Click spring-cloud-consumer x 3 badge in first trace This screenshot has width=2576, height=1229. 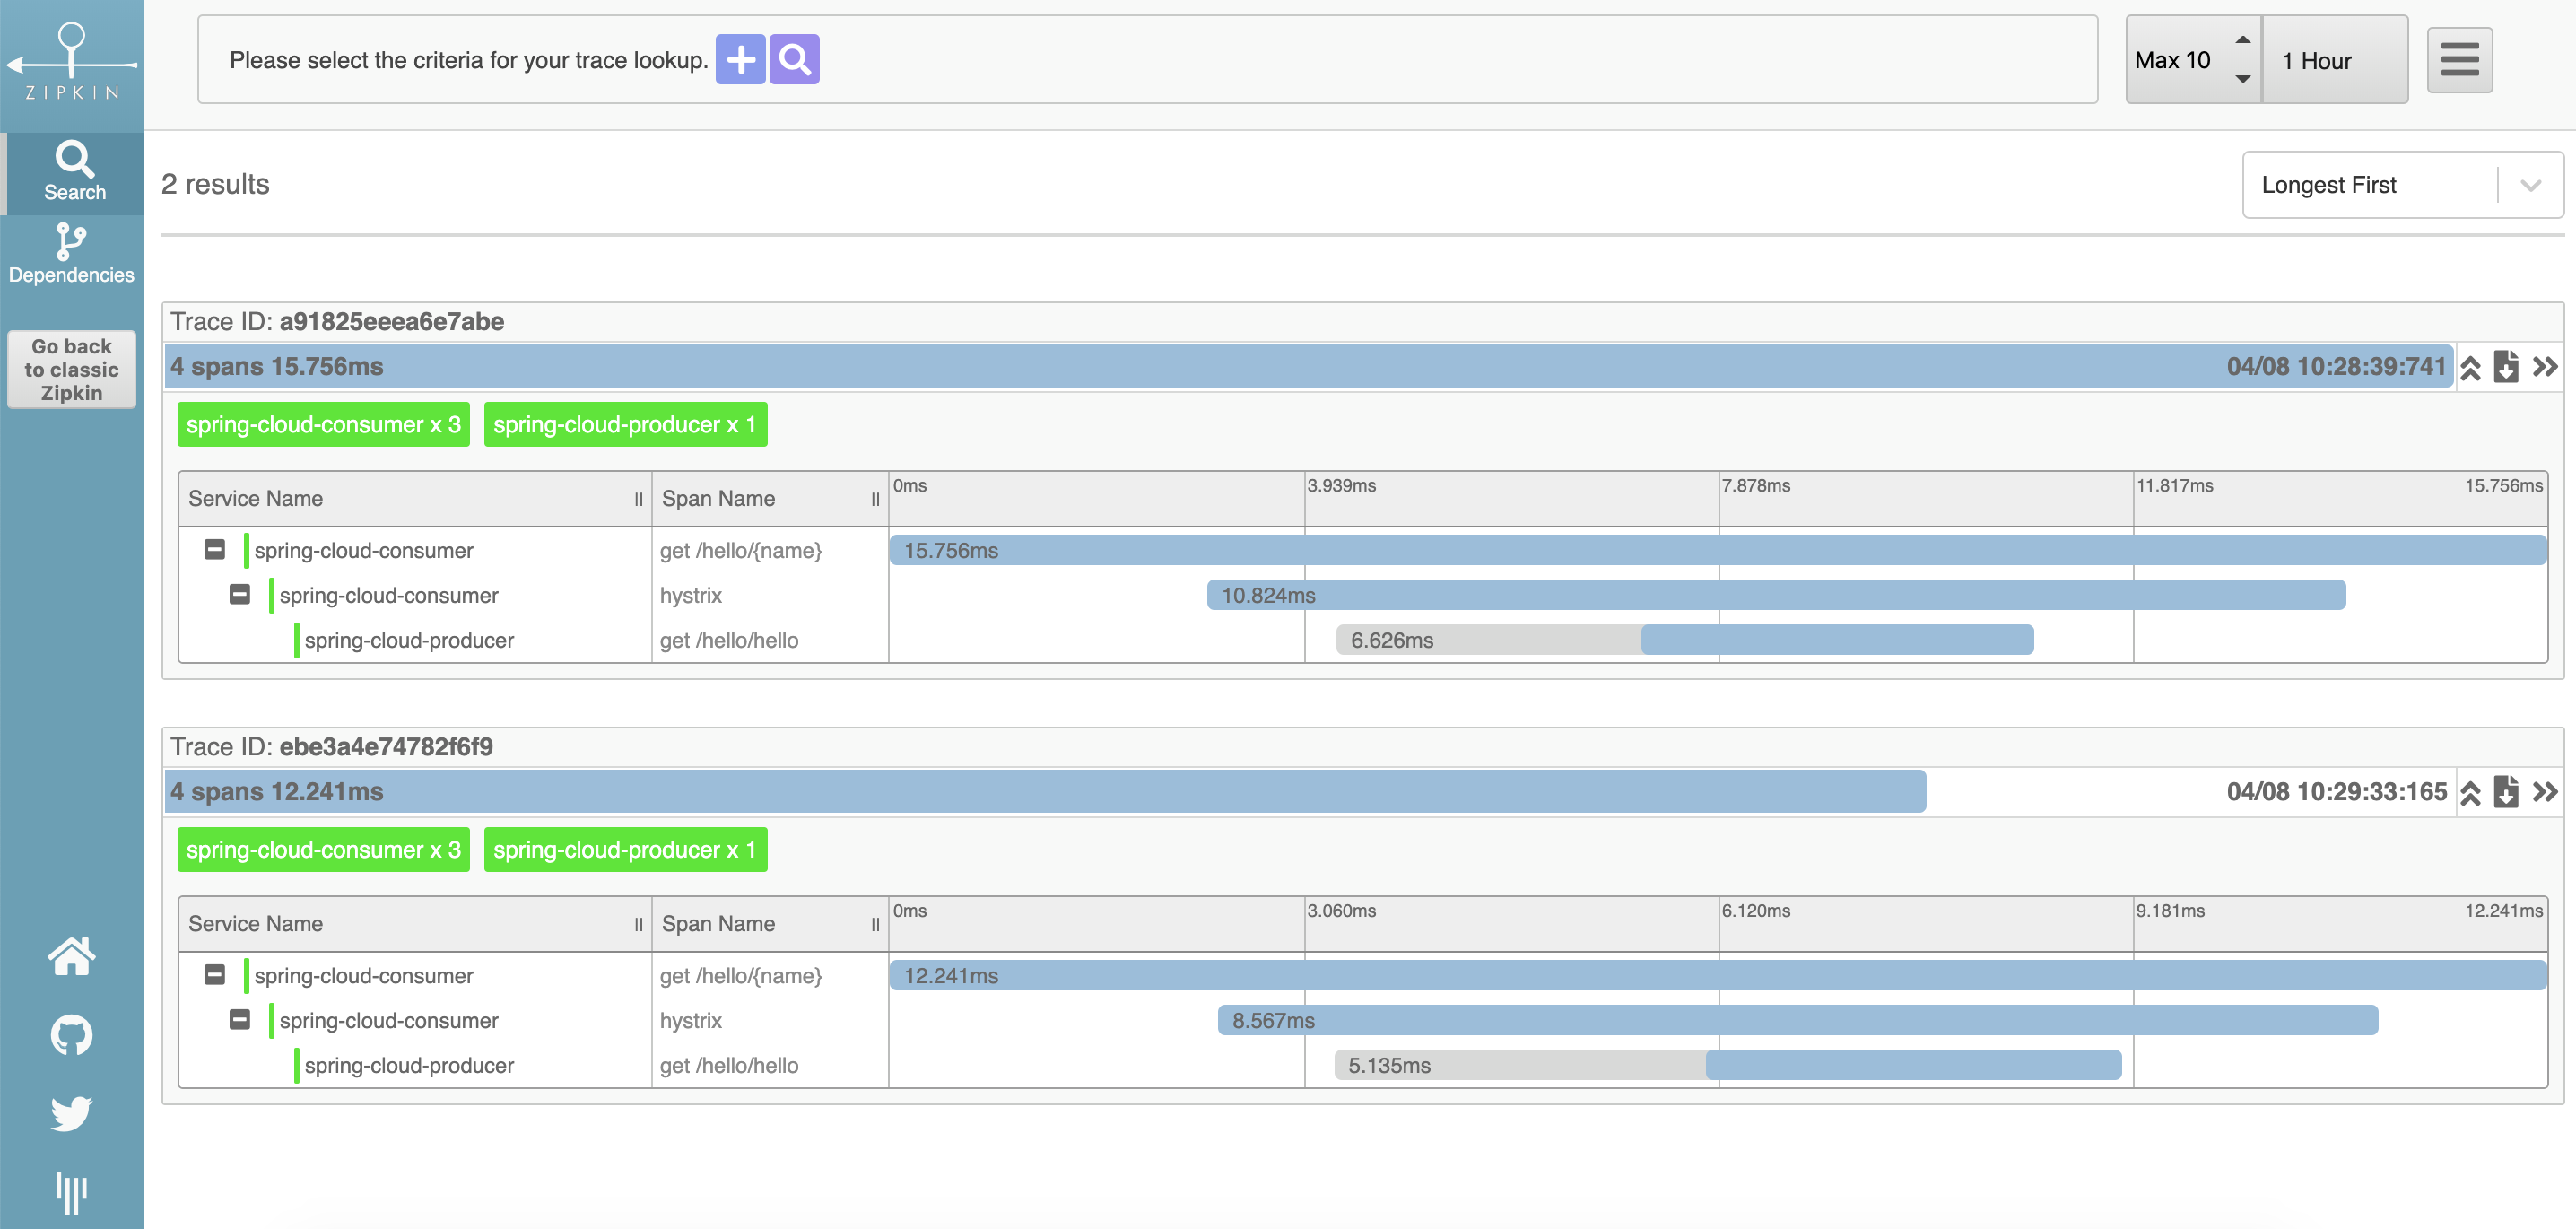coord(323,425)
